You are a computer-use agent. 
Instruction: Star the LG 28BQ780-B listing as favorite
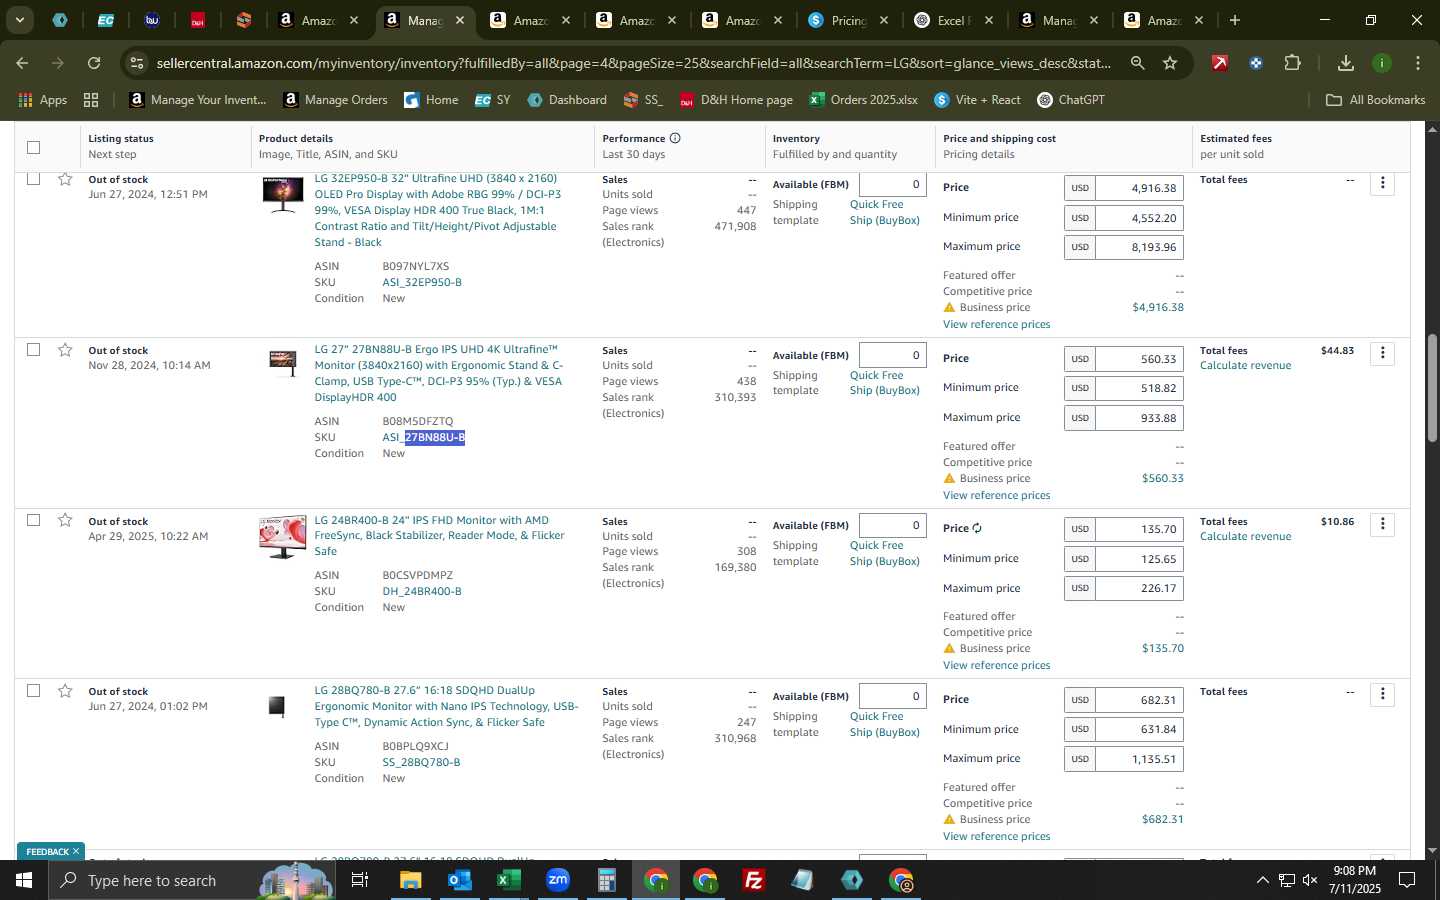[65, 691]
